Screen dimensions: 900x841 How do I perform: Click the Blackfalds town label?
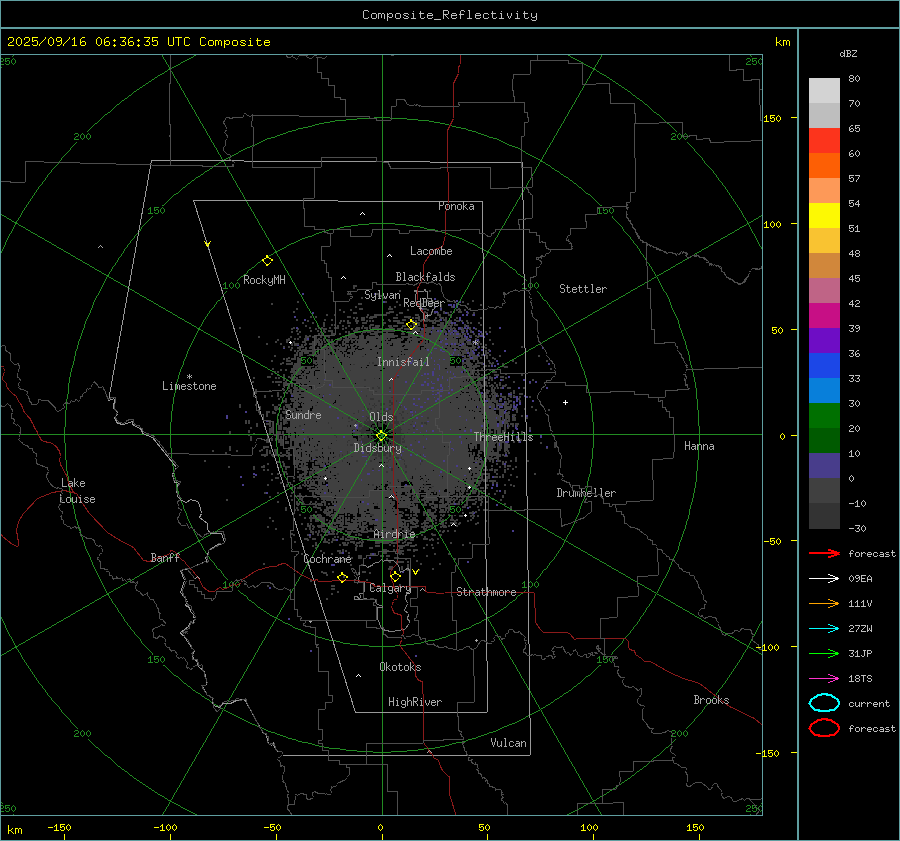tap(425, 277)
